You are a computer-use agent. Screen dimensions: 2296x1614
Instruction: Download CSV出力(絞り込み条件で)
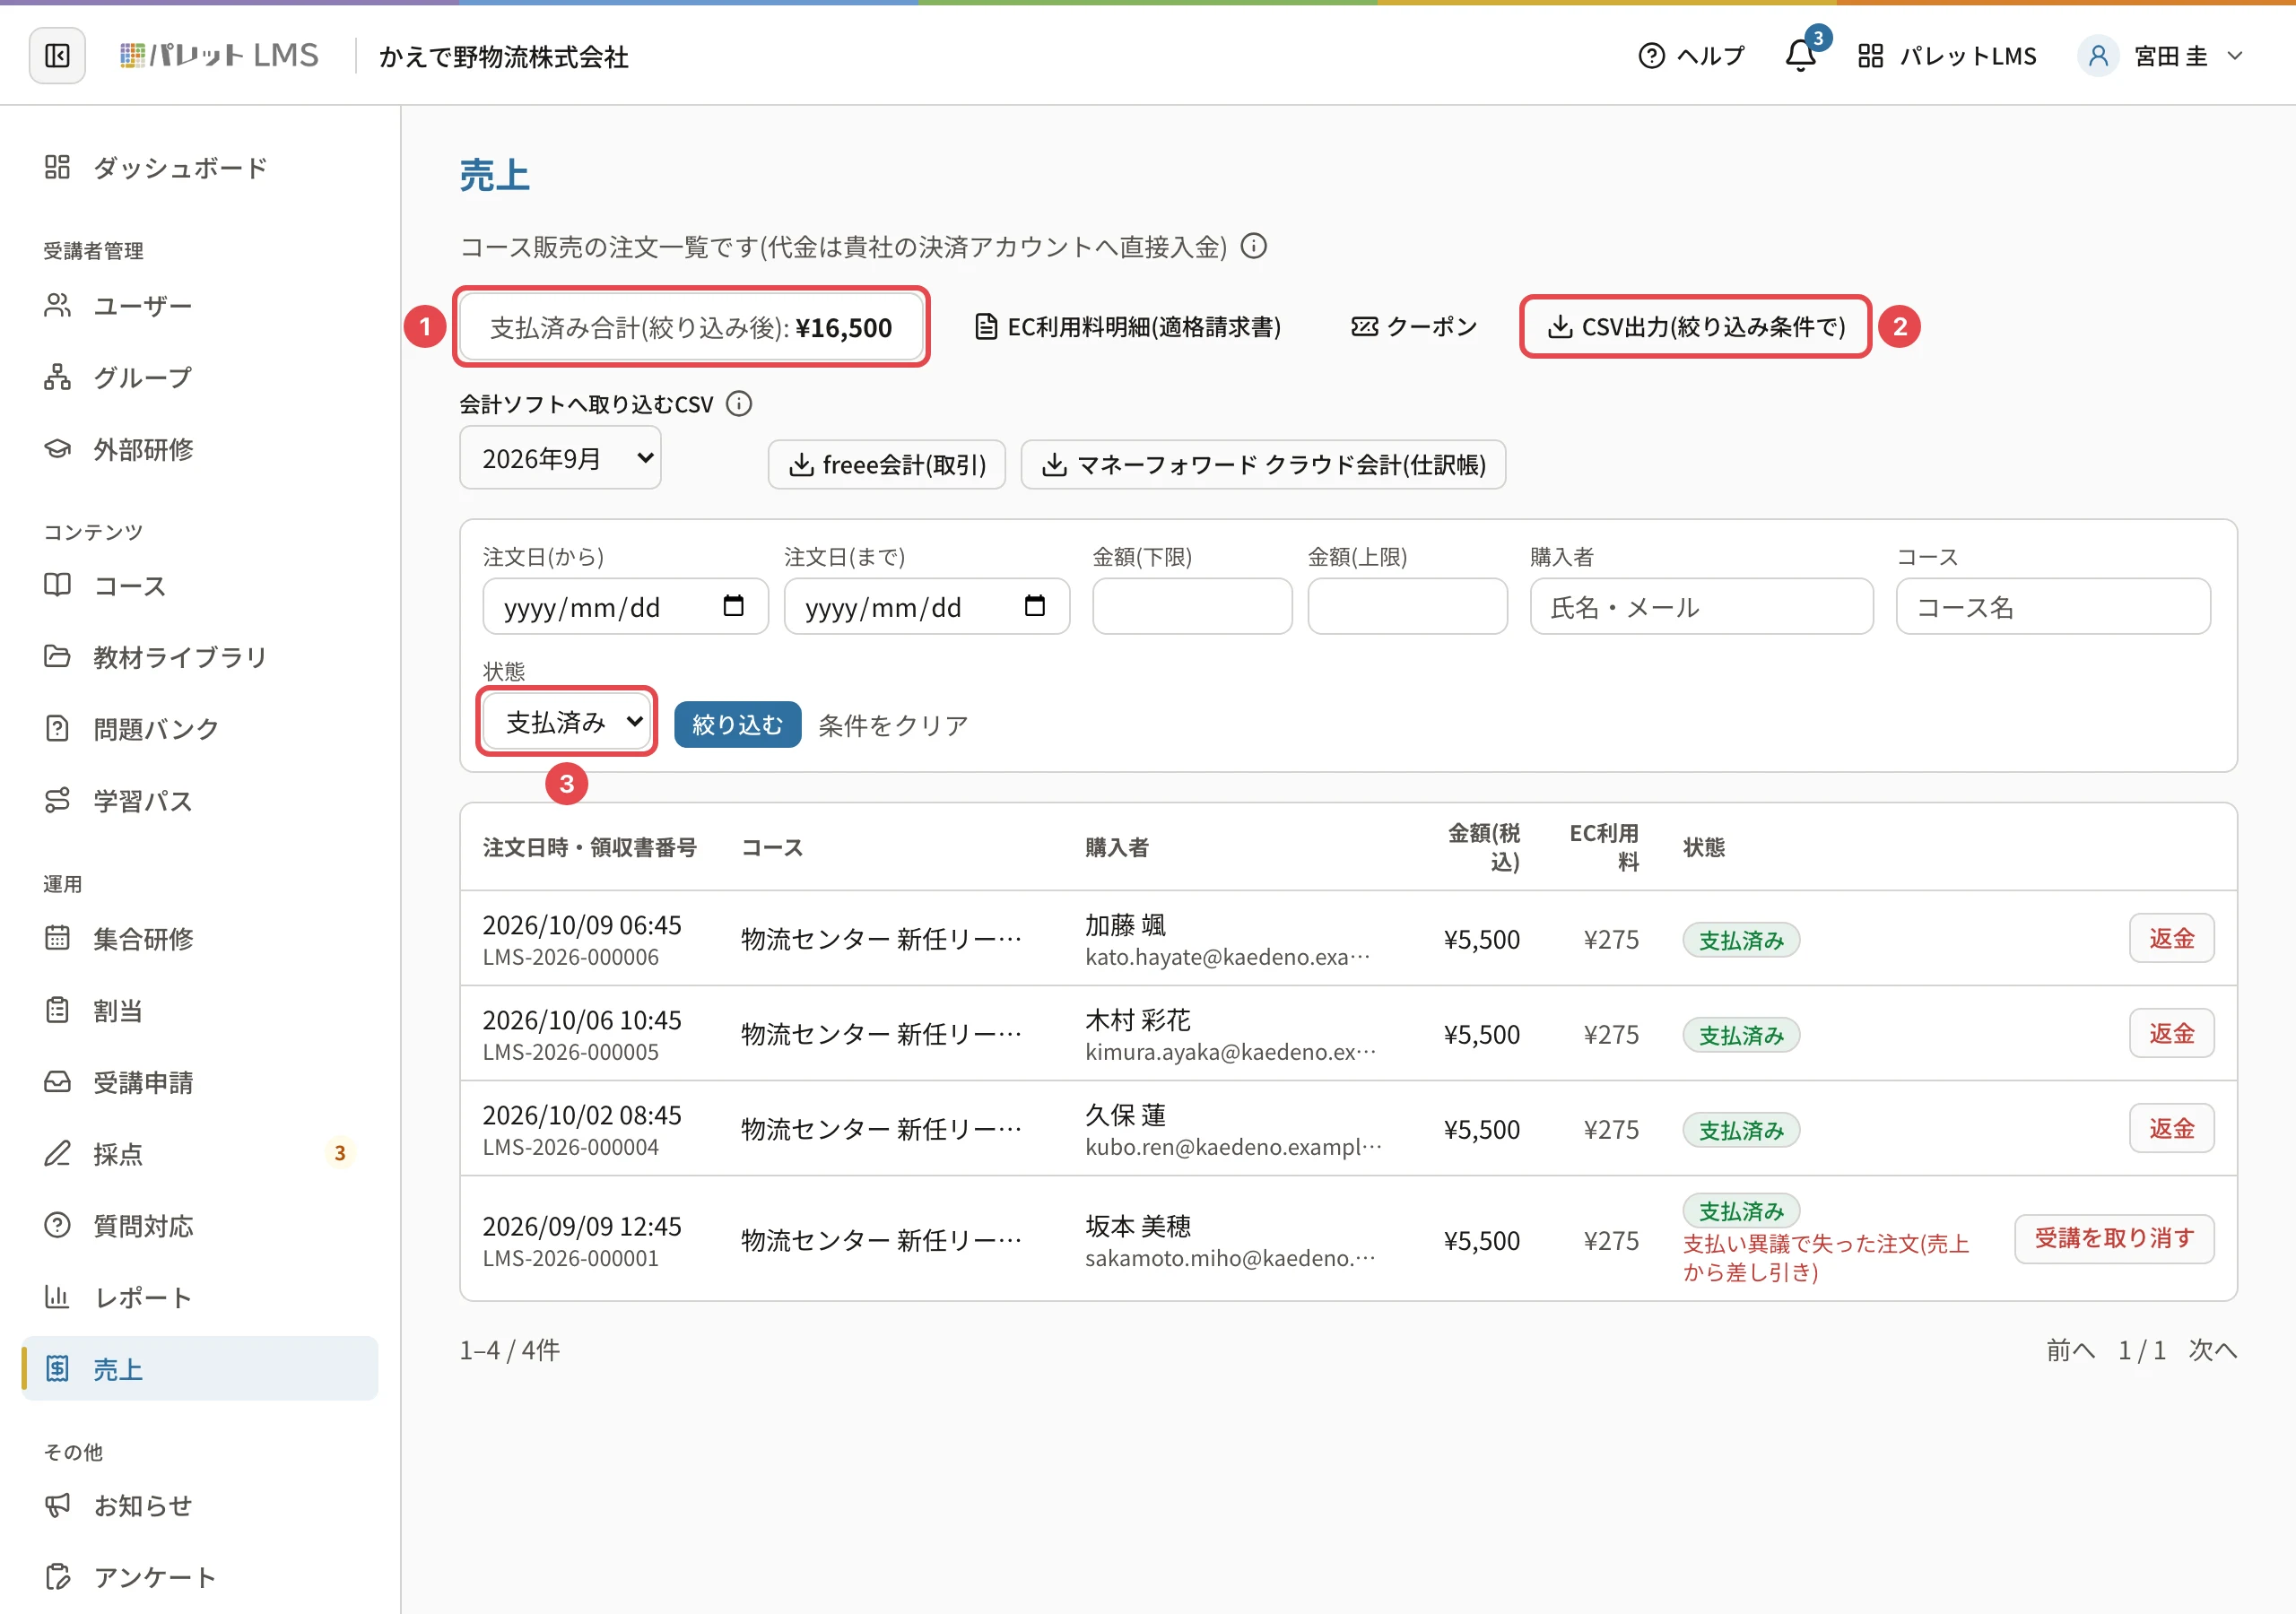[x=1696, y=326]
